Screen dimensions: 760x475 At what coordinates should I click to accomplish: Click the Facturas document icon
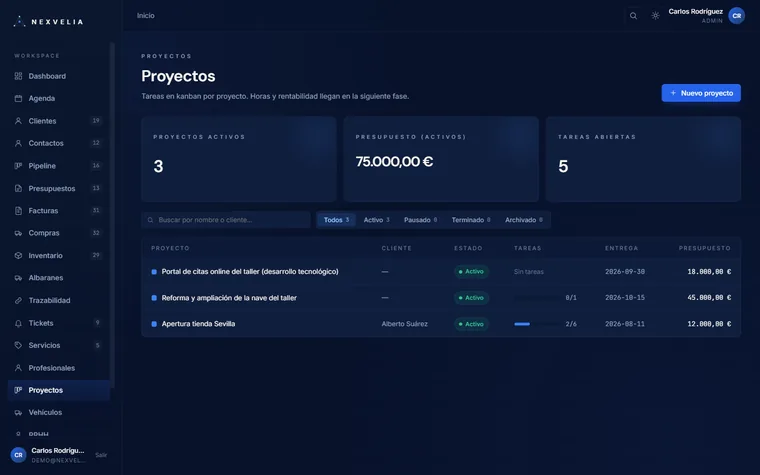tap(18, 210)
